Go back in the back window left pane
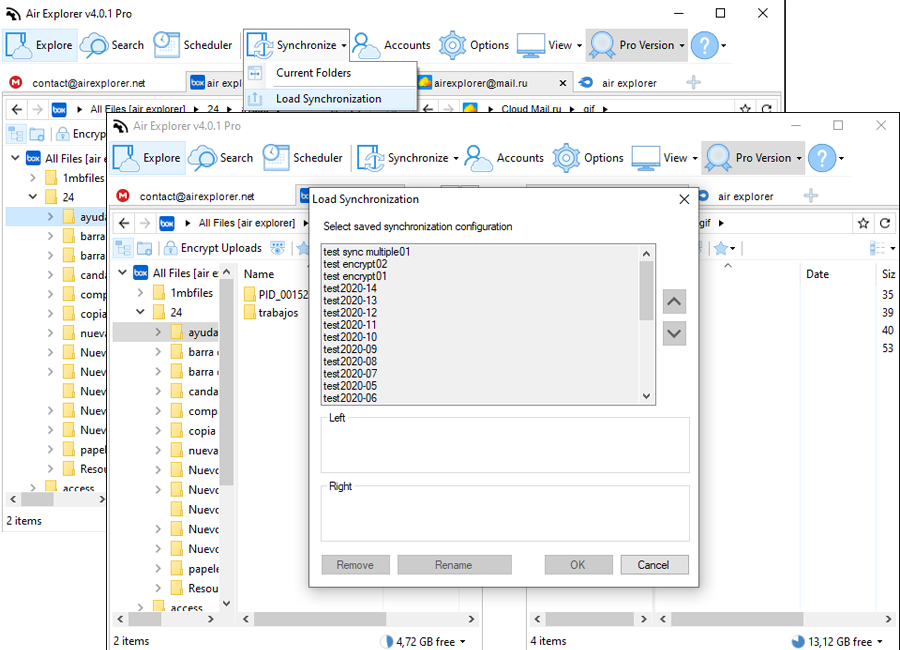 click(x=17, y=109)
